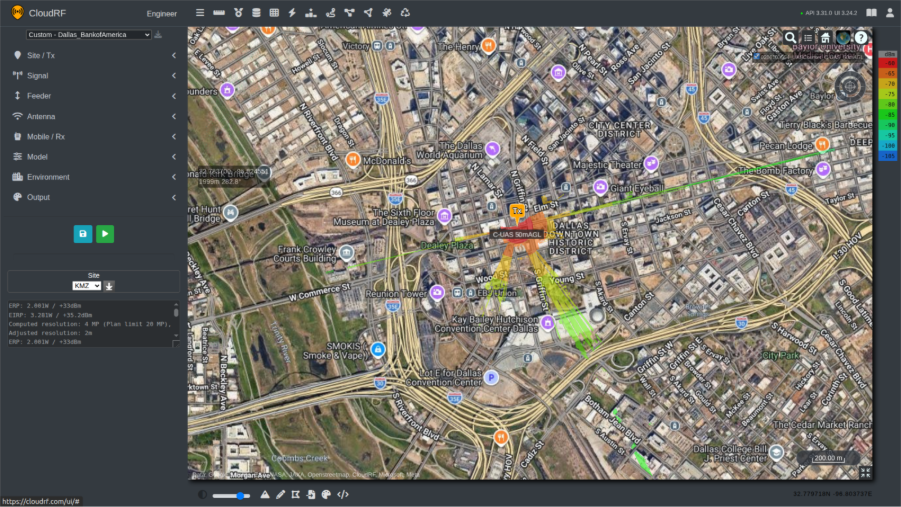Expand the Antenna section
Image resolution: width=901 pixels, height=507 pixels.
click(94, 116)
